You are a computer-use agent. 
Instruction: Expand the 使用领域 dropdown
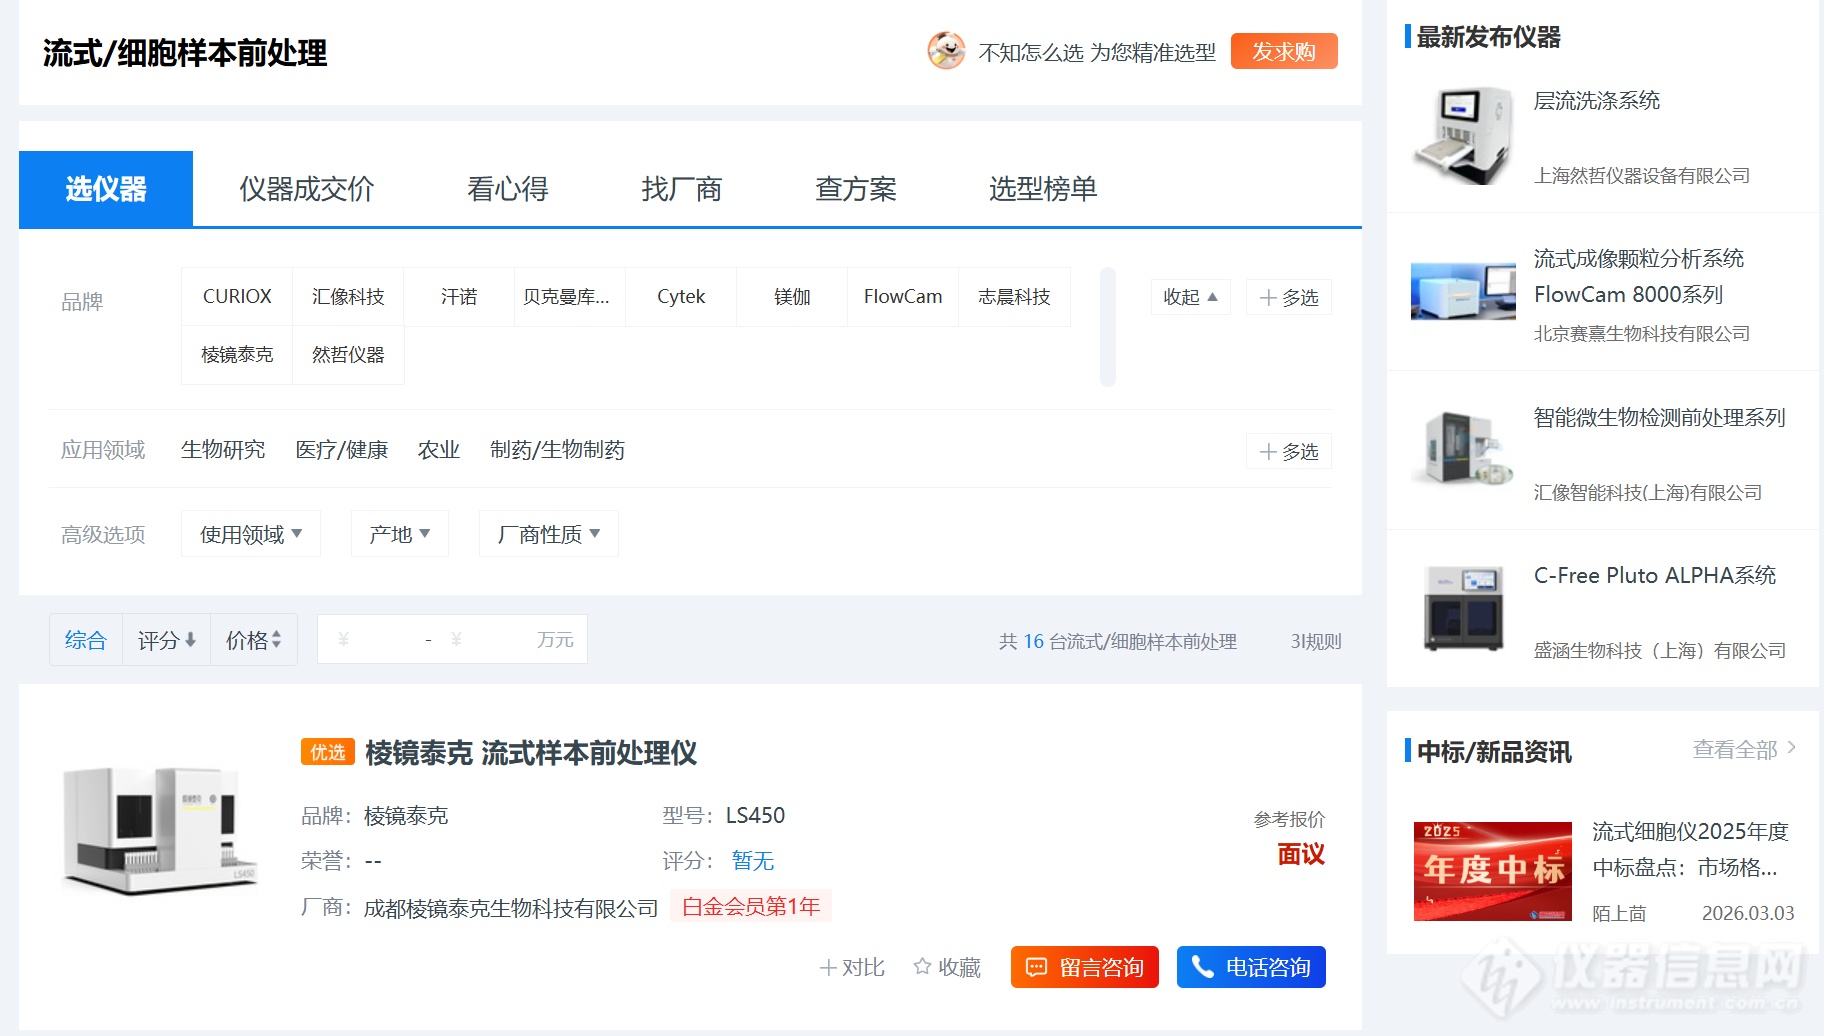point(251,534)
